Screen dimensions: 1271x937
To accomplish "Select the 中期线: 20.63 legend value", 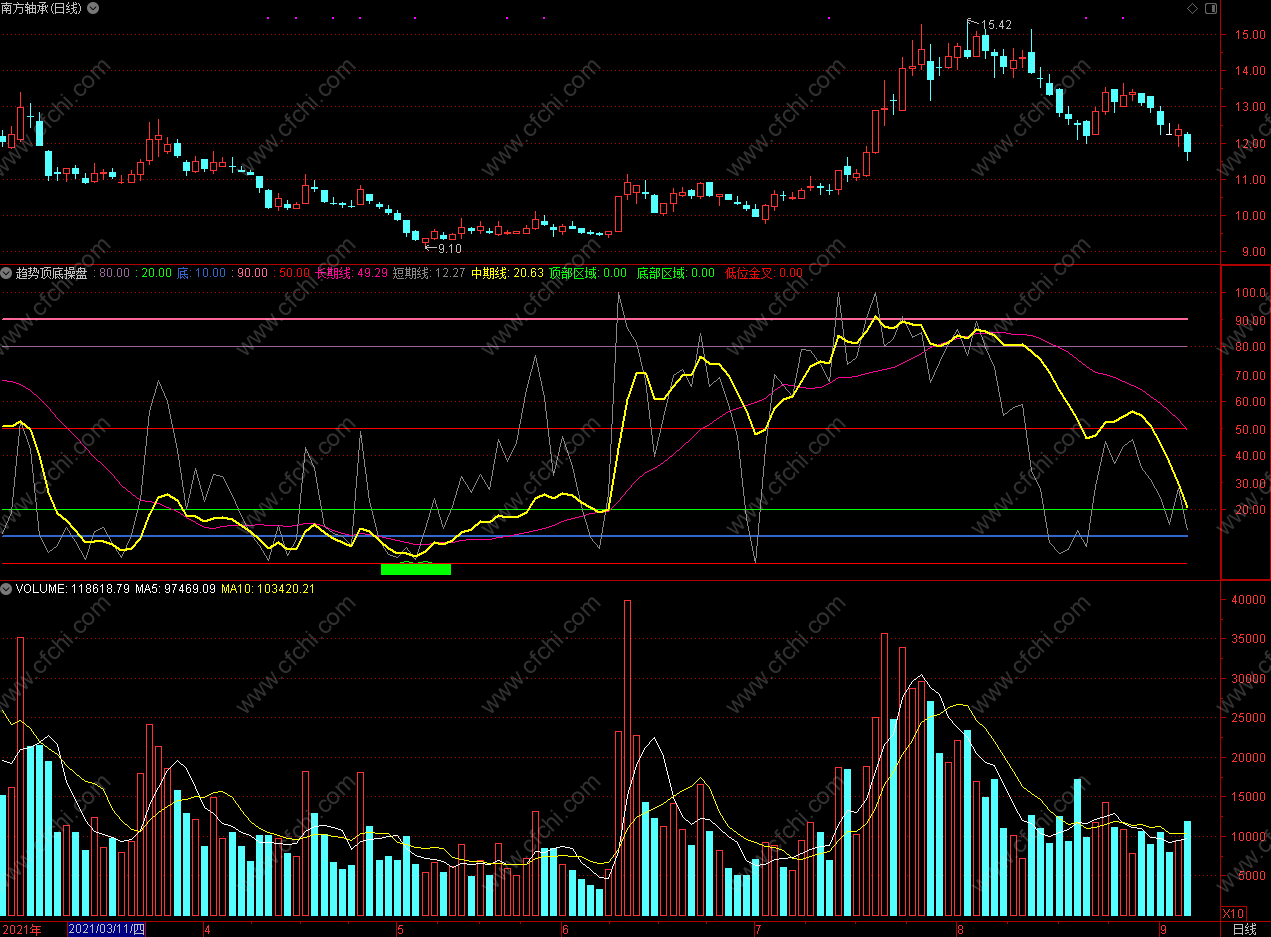I will [508, 272].
